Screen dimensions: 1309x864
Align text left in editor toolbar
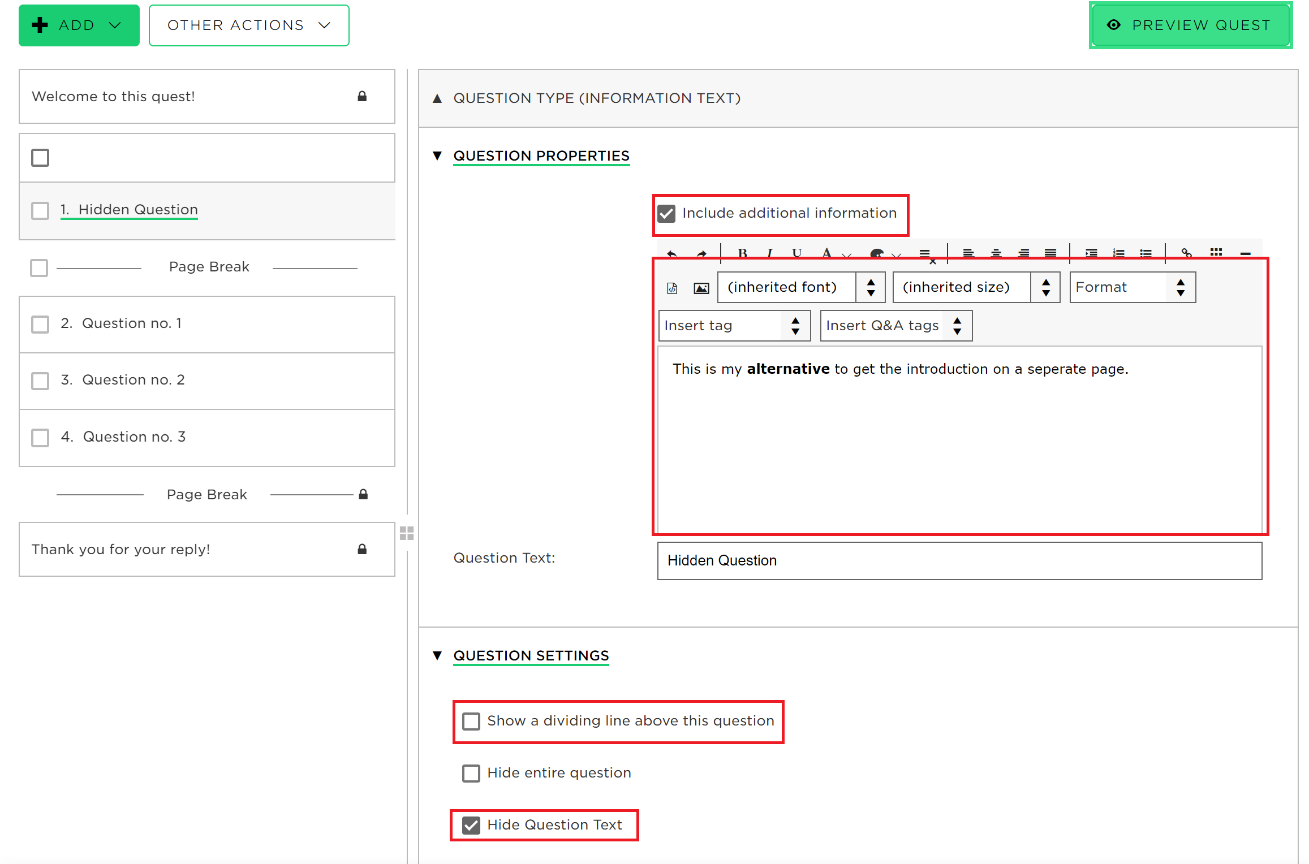point(968,254)
